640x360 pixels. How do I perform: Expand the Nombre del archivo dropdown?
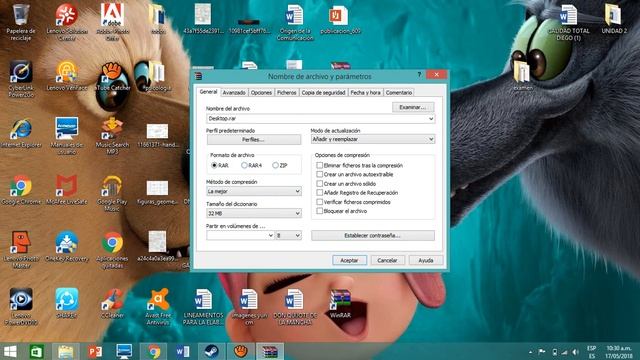click(431, 118)
